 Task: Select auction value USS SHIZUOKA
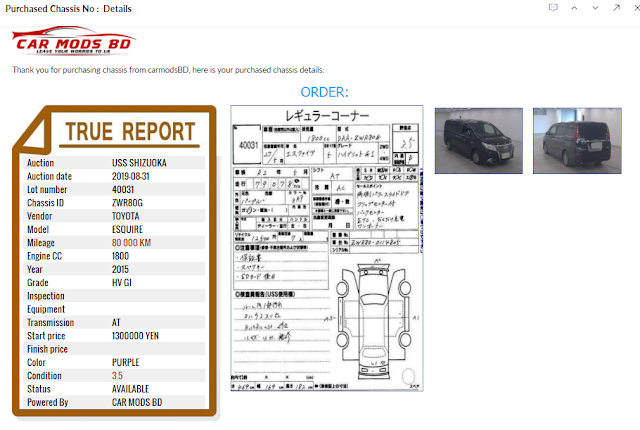(139, 163)
